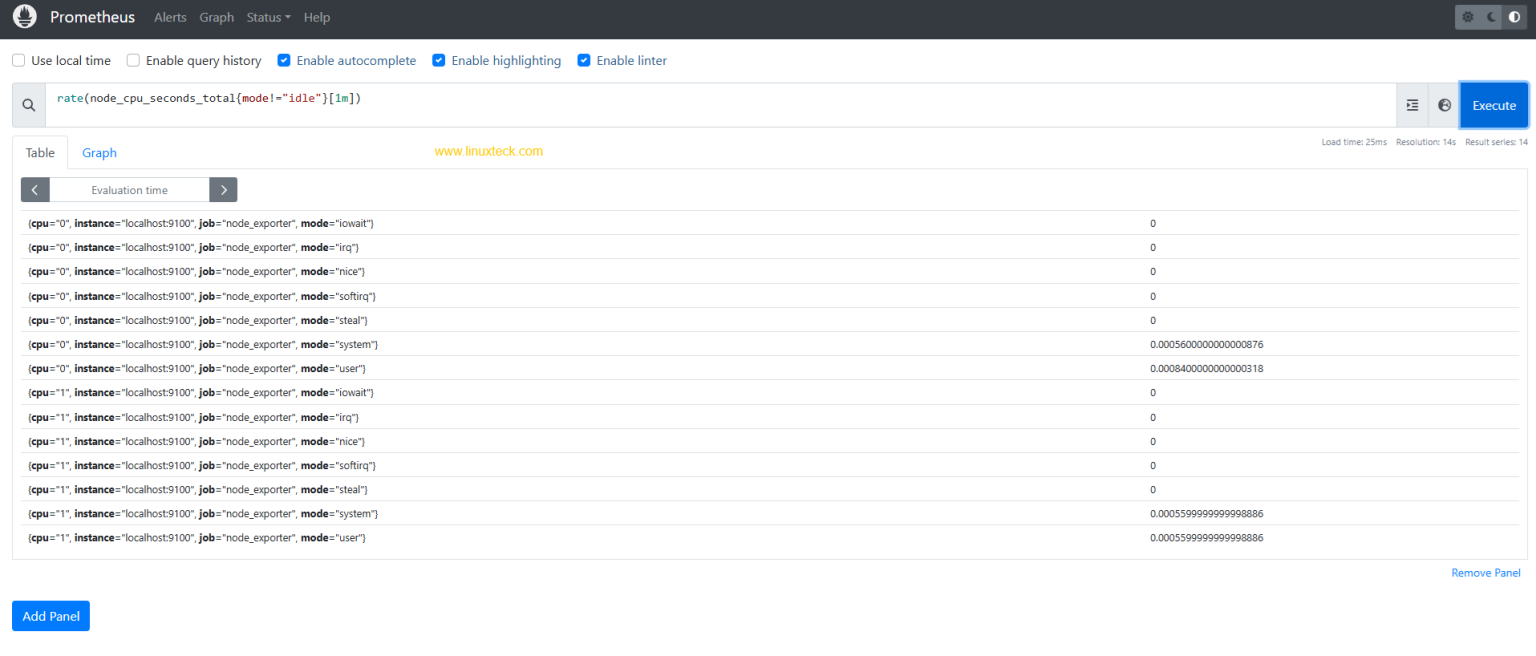Click the Remove Panel link

(x=1486, y=573)
